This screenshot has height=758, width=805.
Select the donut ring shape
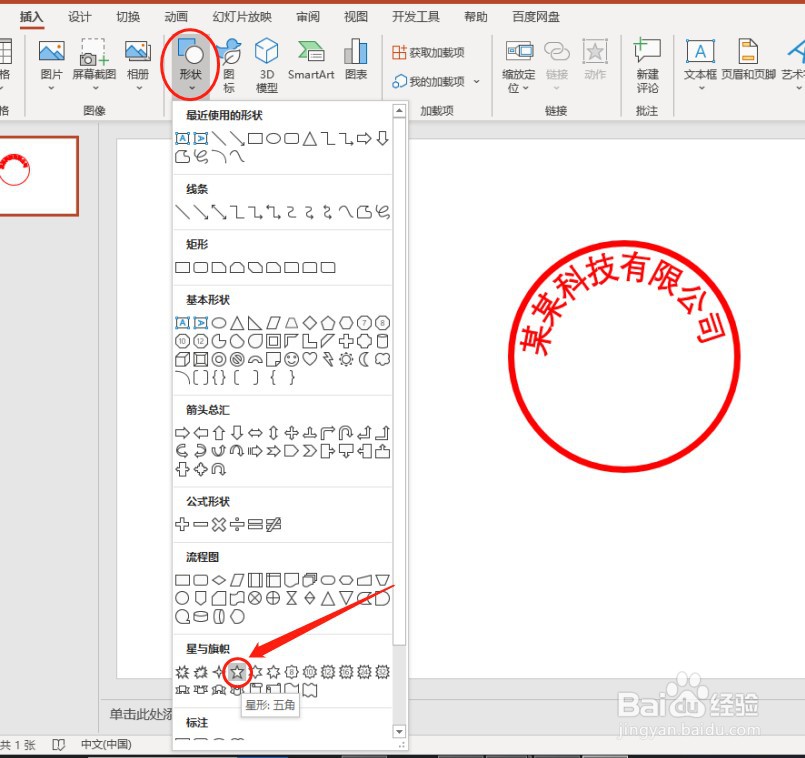(x=219, y=359)
